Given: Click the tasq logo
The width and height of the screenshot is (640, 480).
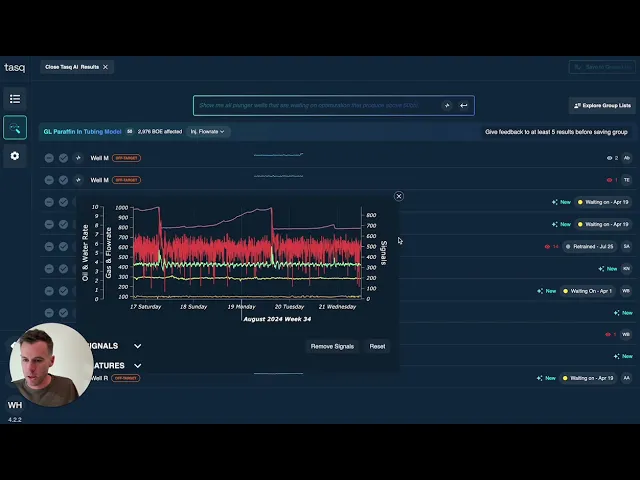Looking at the screenshot, I should 15,67.
